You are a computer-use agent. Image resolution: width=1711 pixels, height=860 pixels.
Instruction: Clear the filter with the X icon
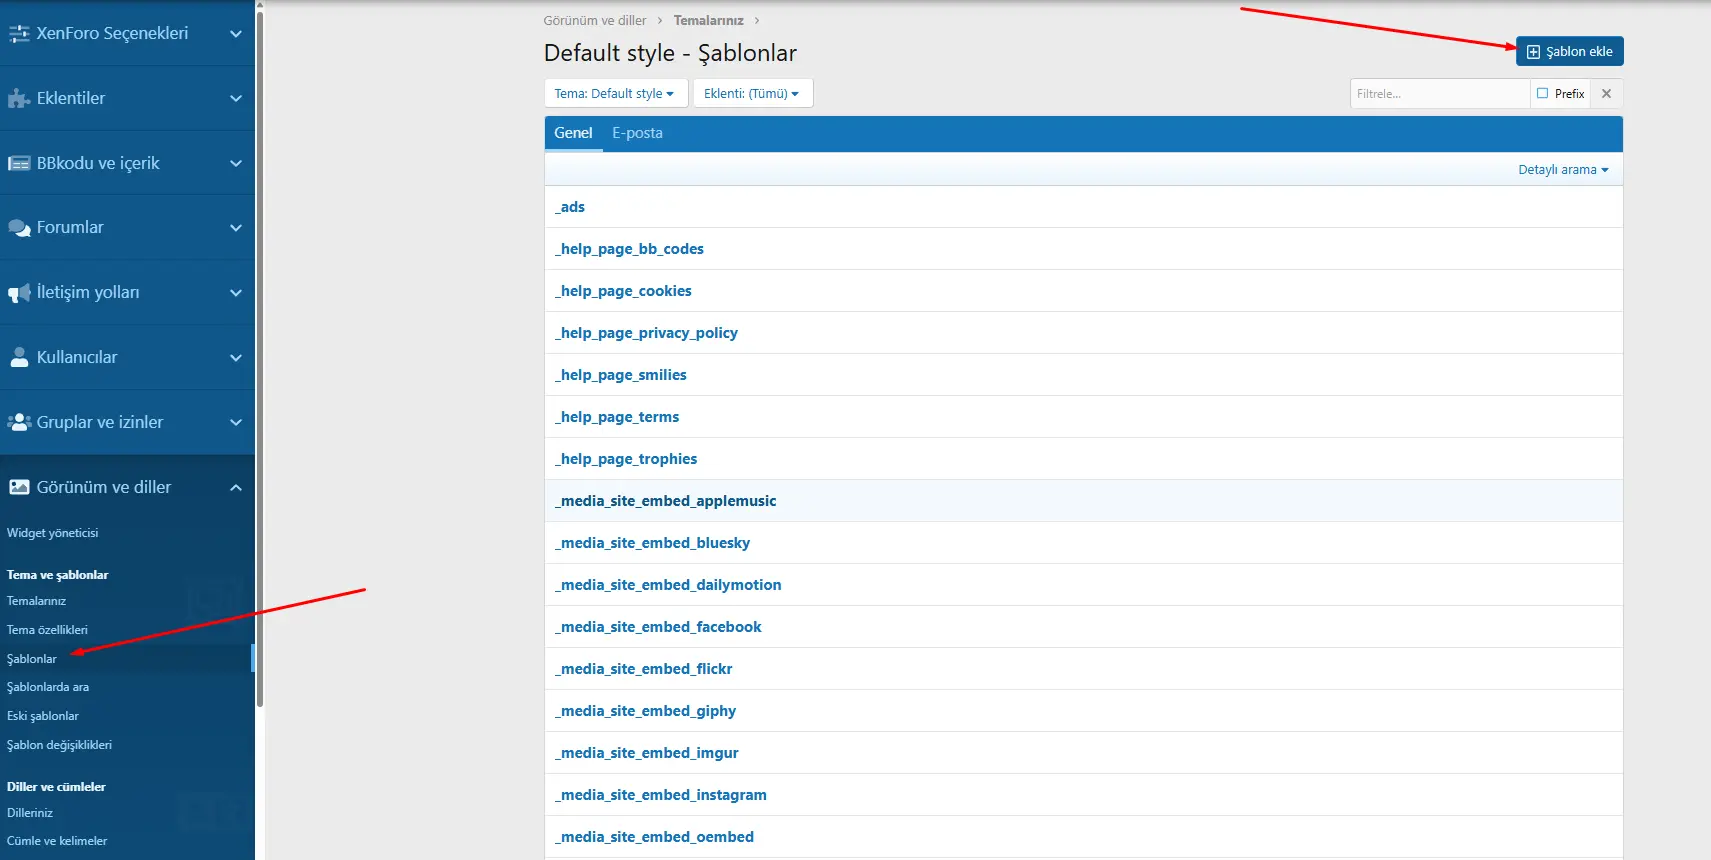click(1606, 94)
